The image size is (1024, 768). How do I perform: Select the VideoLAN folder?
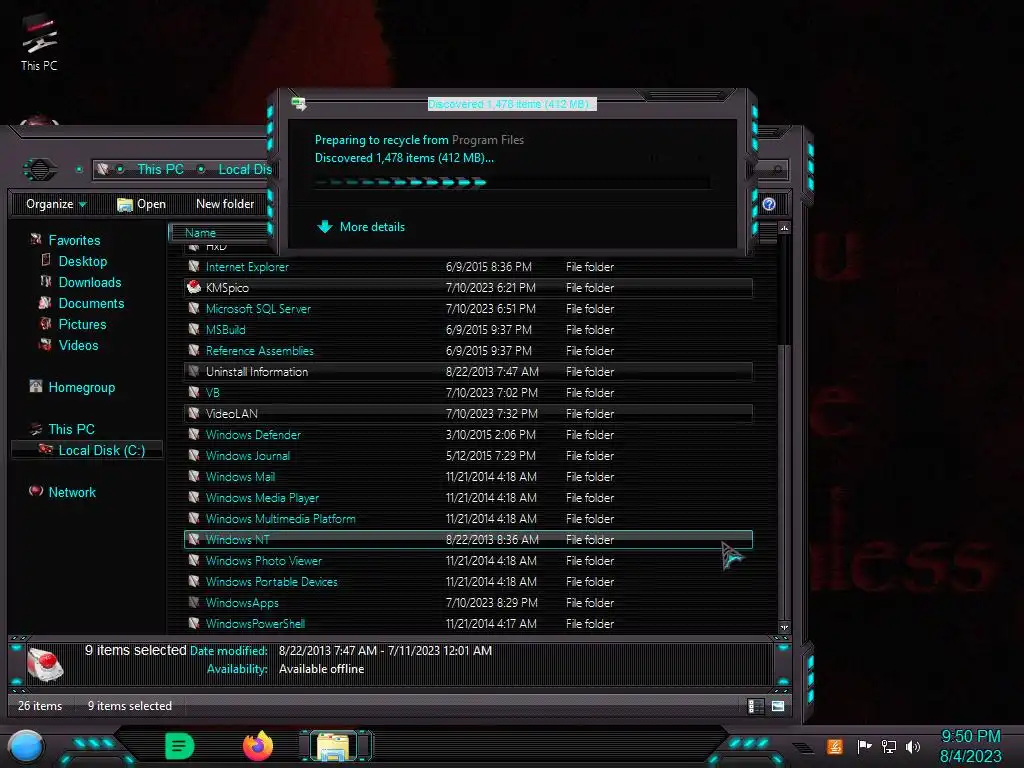coord(469,413)
